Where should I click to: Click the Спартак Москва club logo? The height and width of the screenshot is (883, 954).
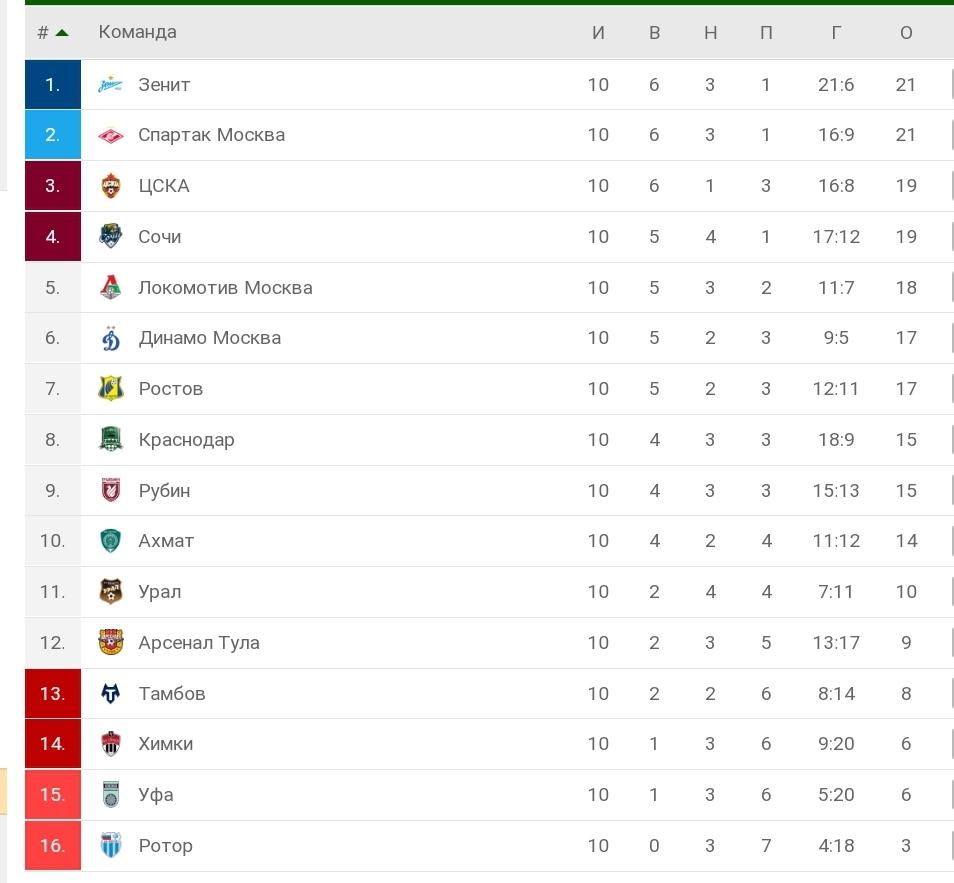pos(110,135)
